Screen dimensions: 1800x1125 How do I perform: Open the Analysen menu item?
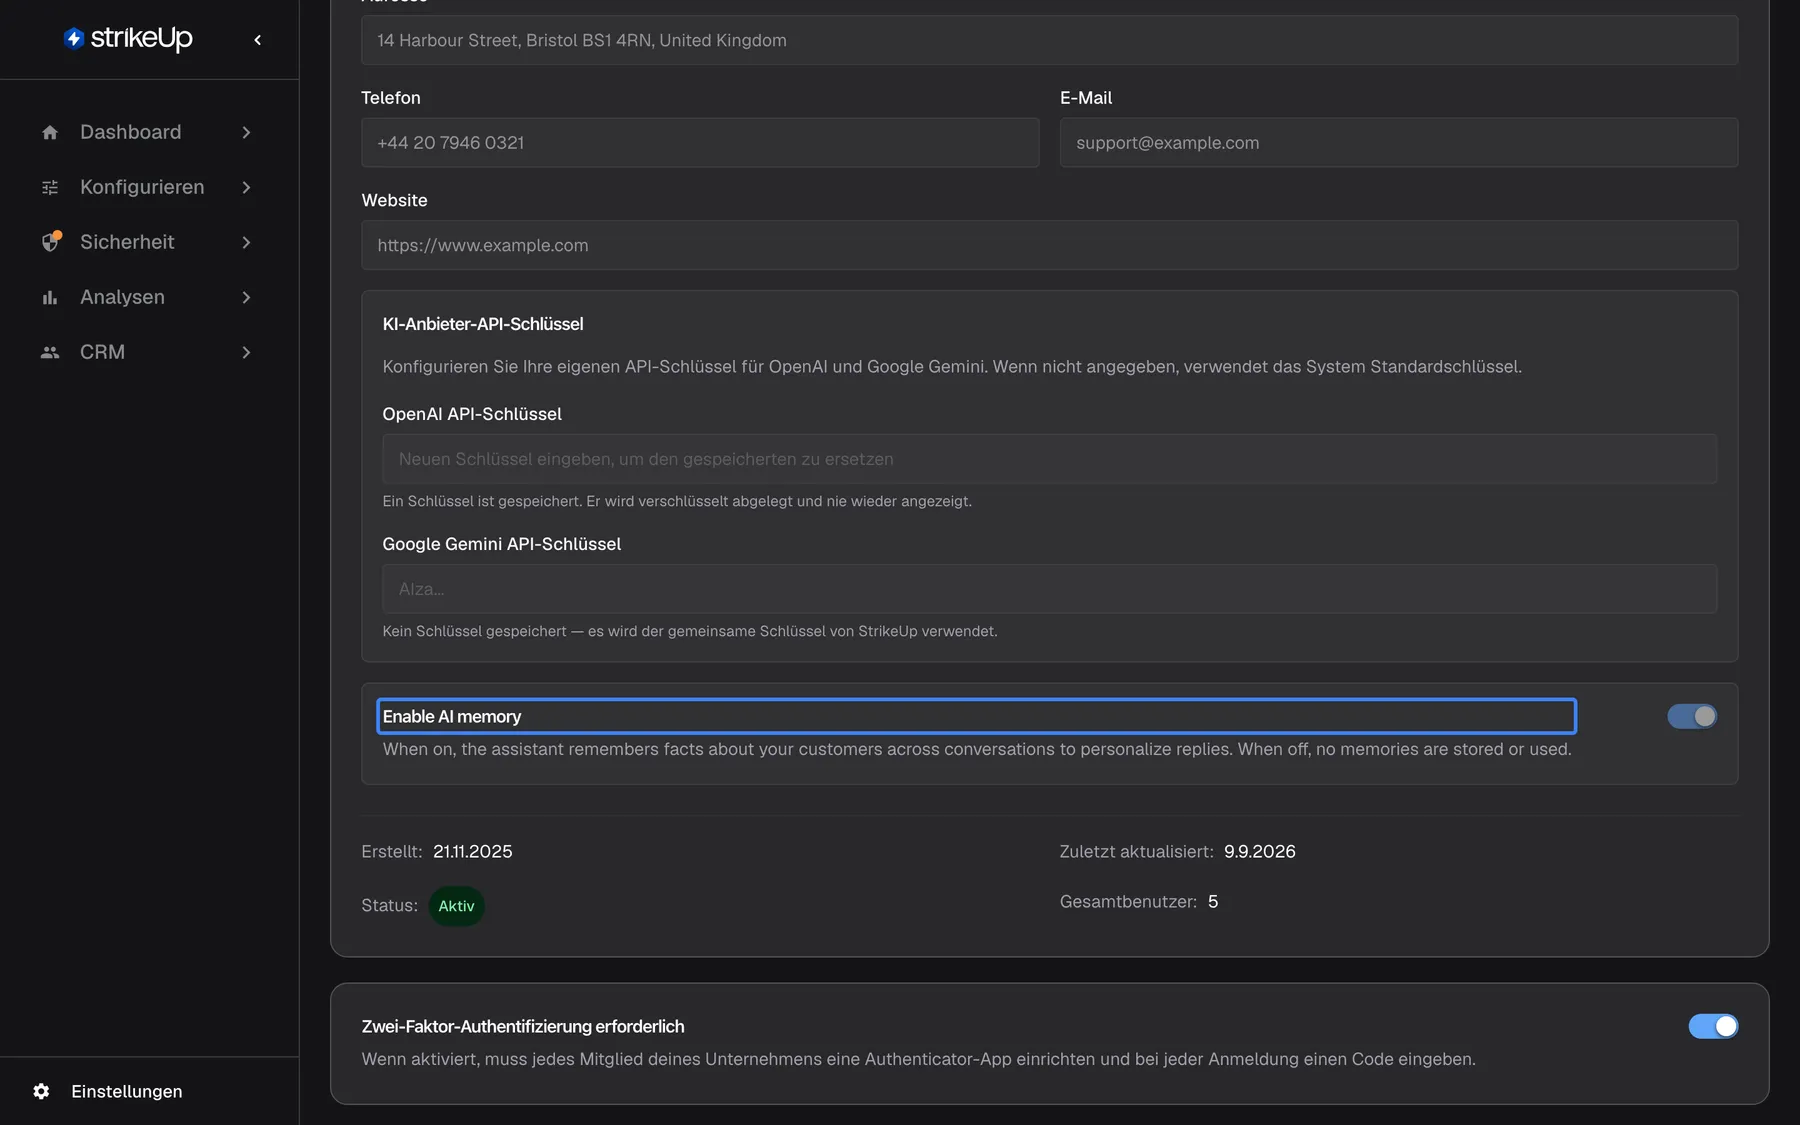pos(149,297)
